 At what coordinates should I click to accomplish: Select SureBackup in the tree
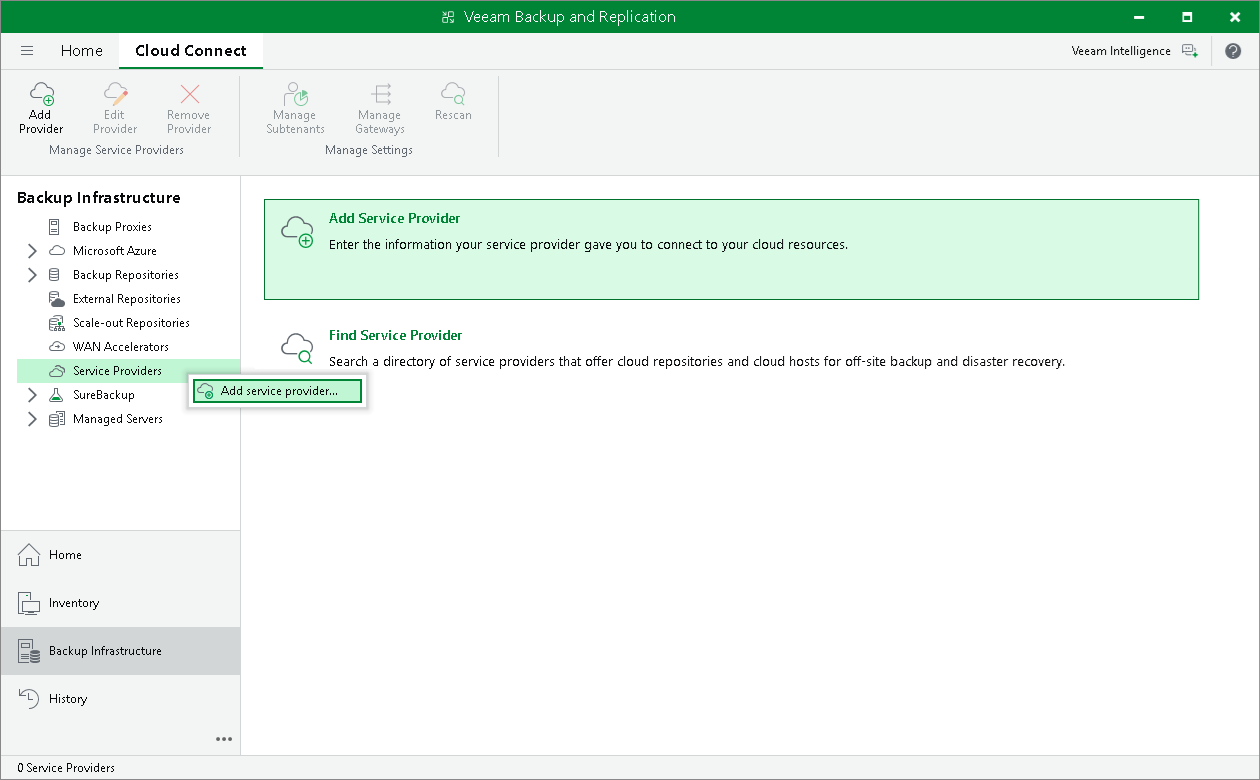pyautogui.click(x=104, y=395)
